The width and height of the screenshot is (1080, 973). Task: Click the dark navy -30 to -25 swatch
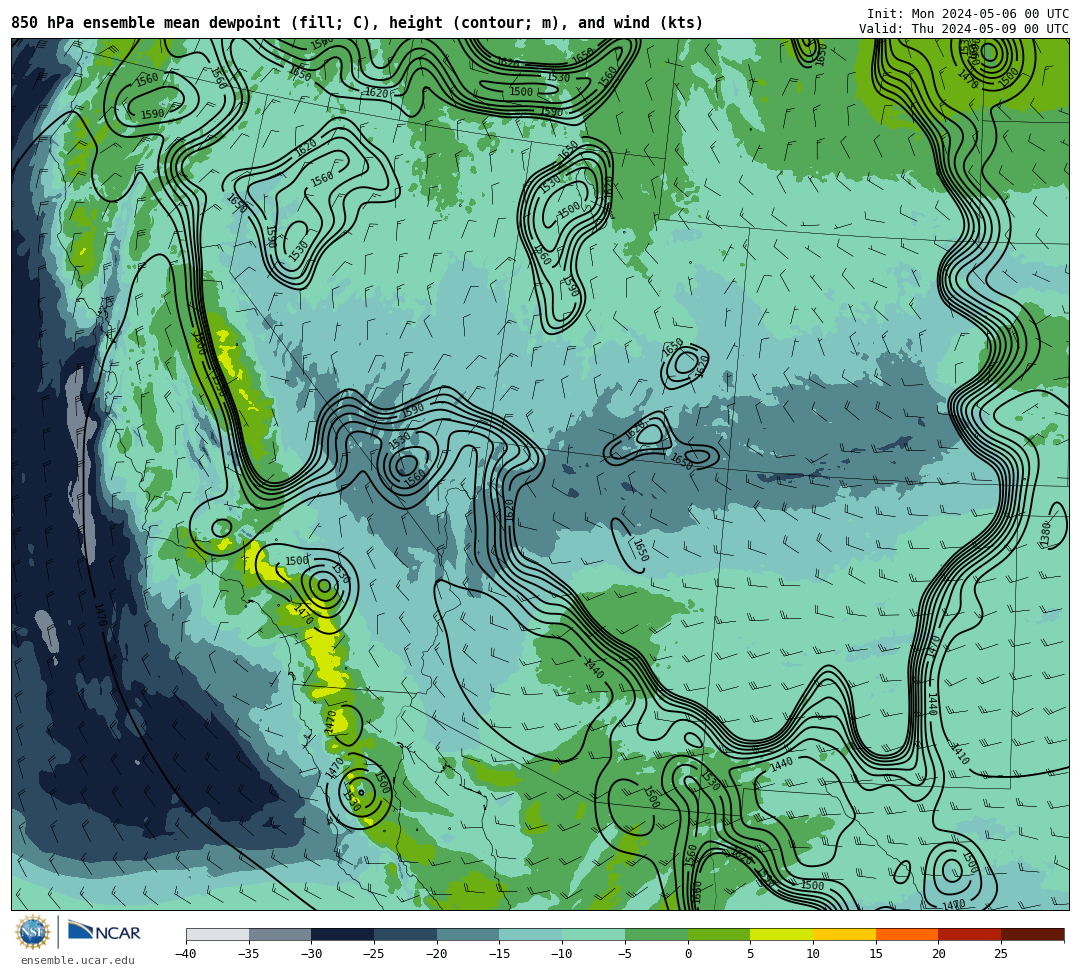[343, 934]
